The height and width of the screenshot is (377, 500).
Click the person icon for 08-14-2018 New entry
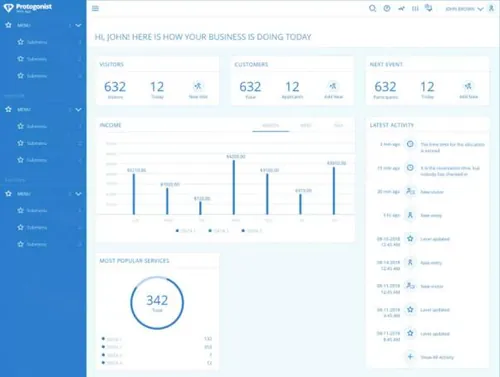click(410, 262)
